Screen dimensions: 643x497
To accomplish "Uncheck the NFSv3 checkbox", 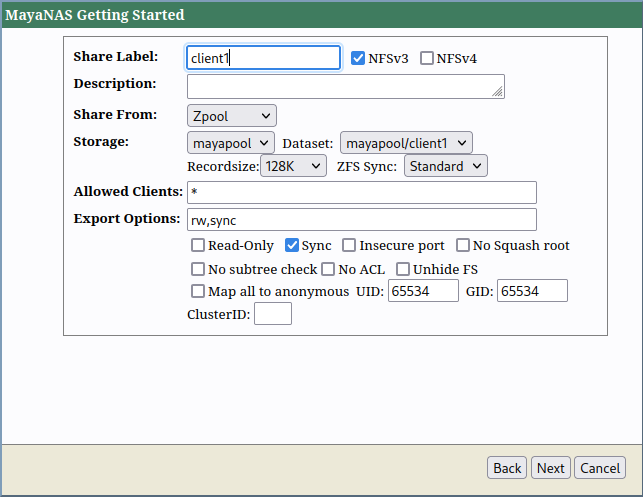I will [x=358, y=58].
